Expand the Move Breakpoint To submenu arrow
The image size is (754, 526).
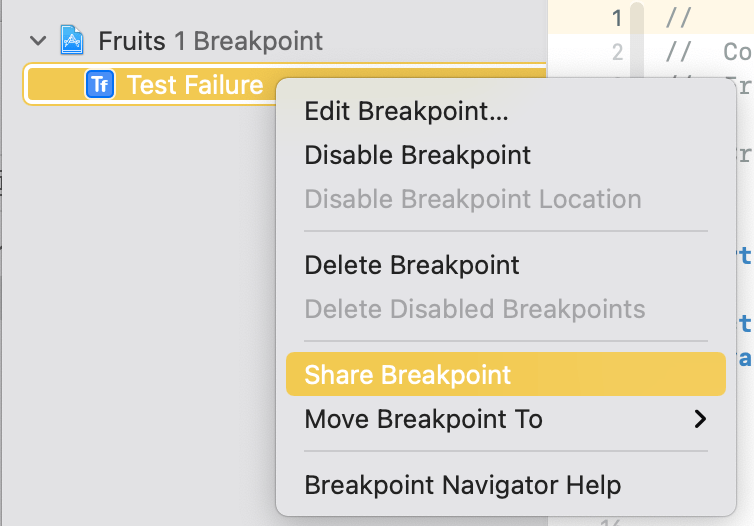coord(700,419)
